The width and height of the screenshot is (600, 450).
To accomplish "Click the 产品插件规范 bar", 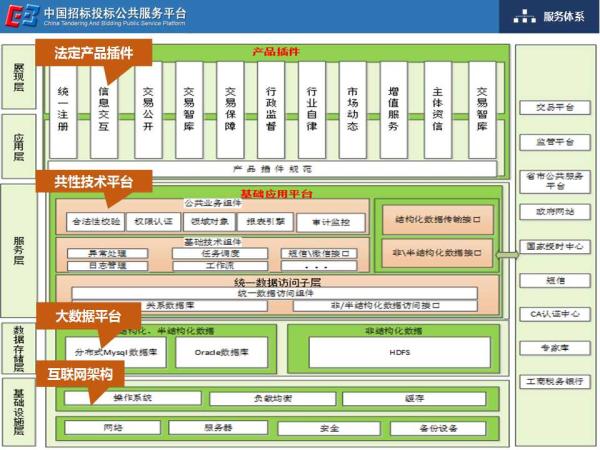I will pyautogui.click(x=271, y=168).
